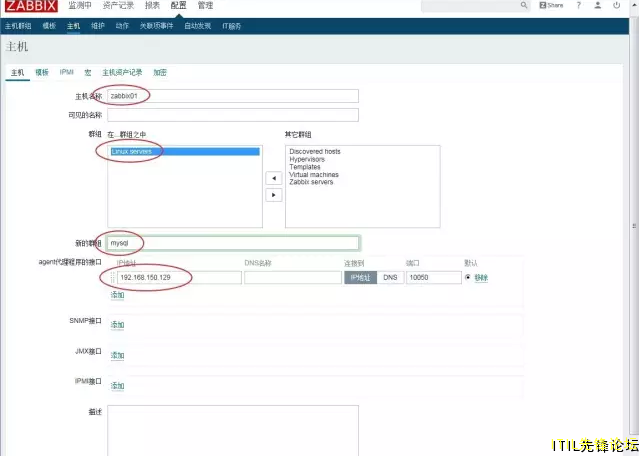Switch connection to IP地址 toggle
639x456 pixels.
(x=360, y=278)
